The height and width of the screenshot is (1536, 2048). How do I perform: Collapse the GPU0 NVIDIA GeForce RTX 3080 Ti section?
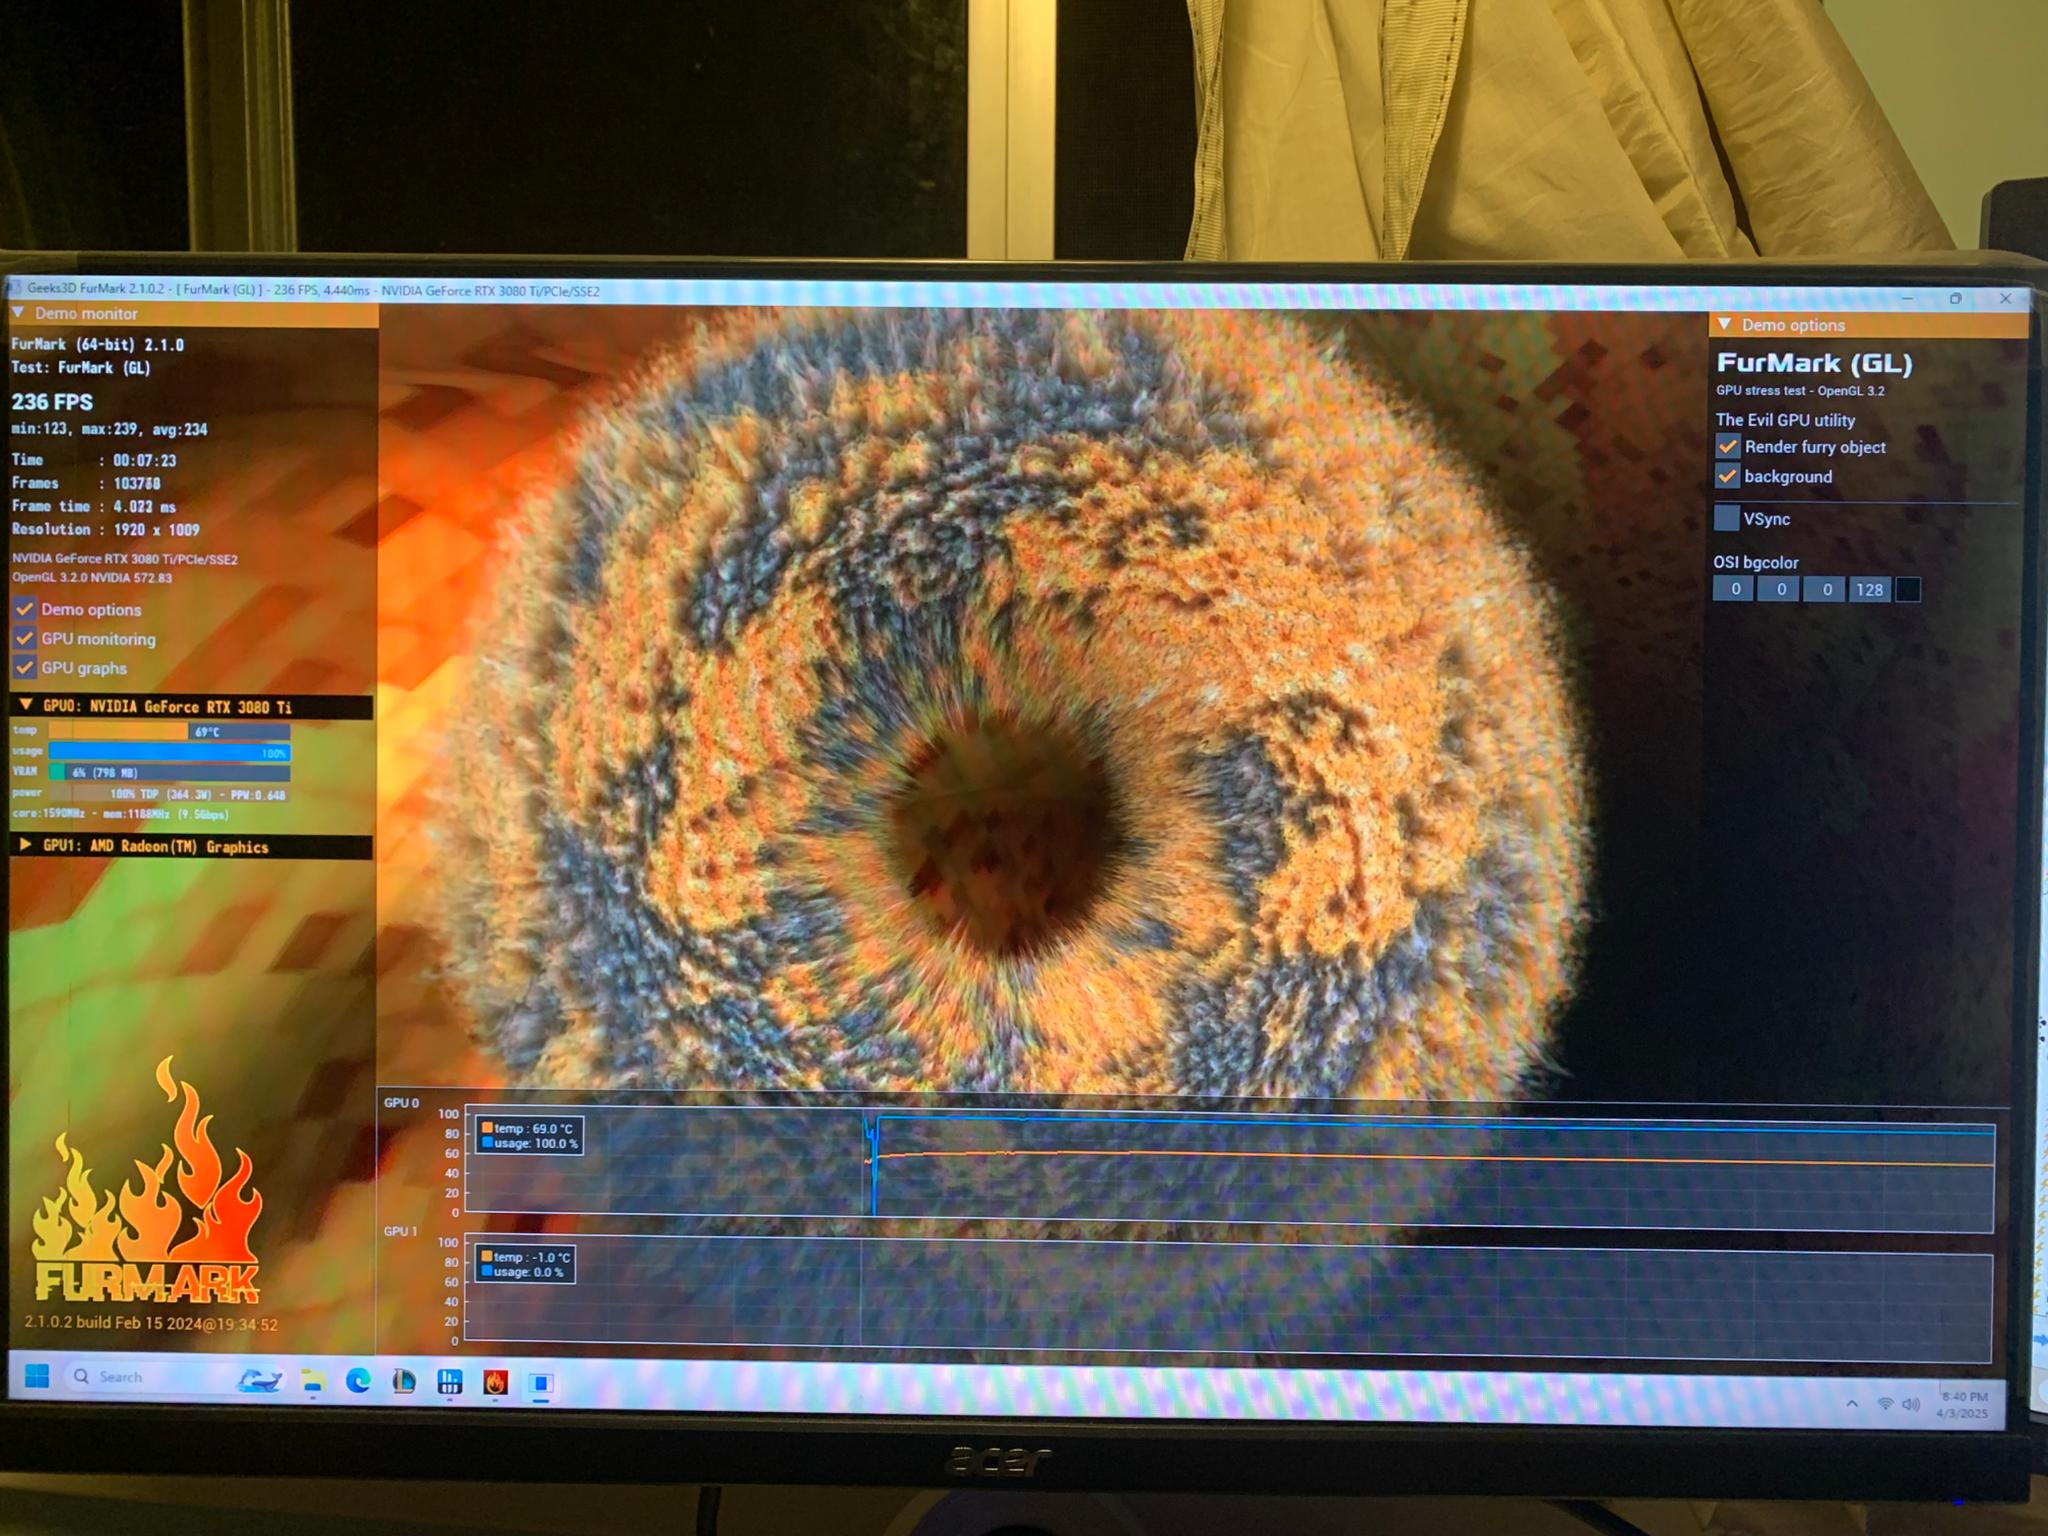[26, 705]
